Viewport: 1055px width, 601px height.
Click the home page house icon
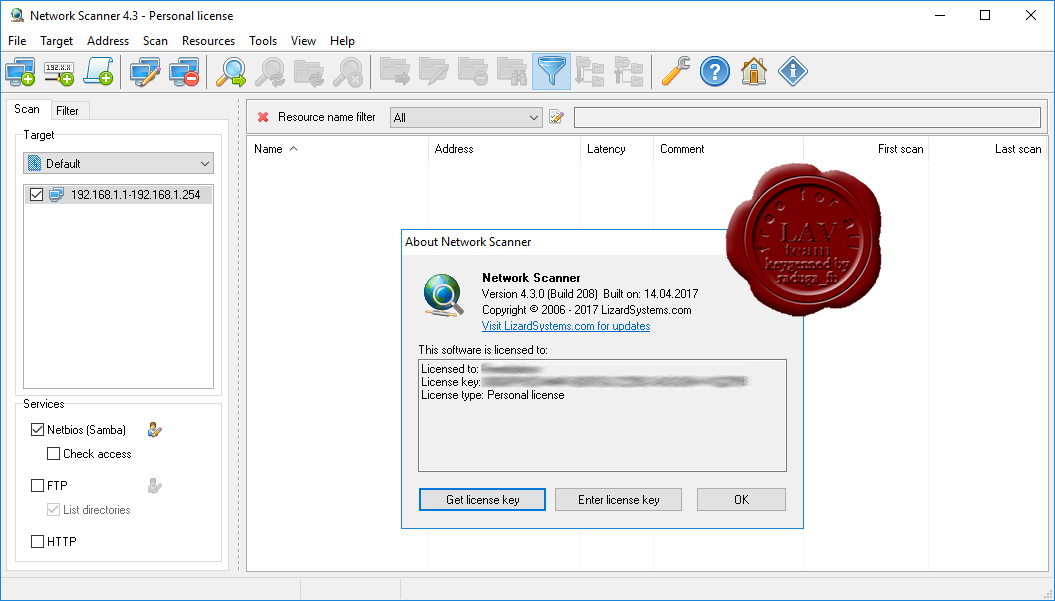coord(754,71)
